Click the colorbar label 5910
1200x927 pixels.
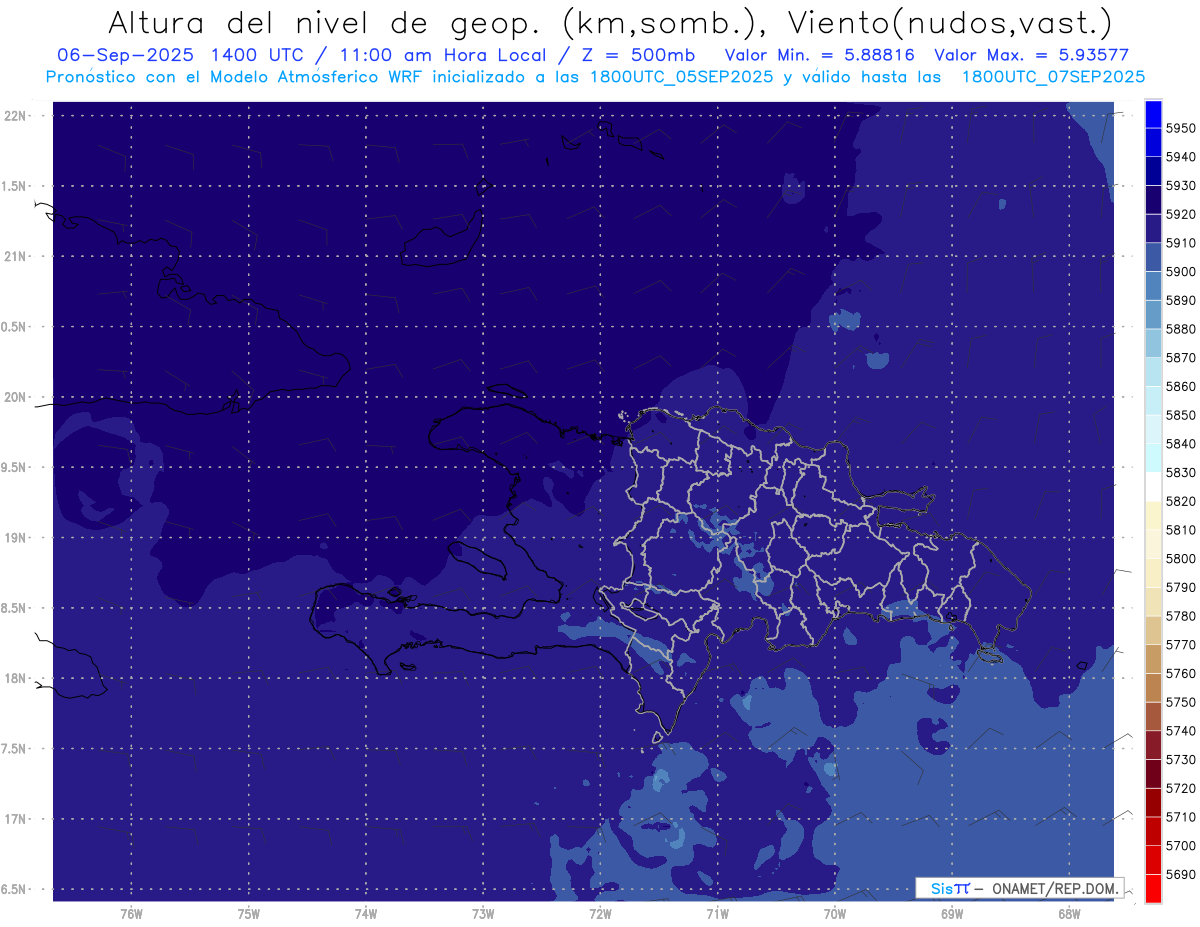1180,243
